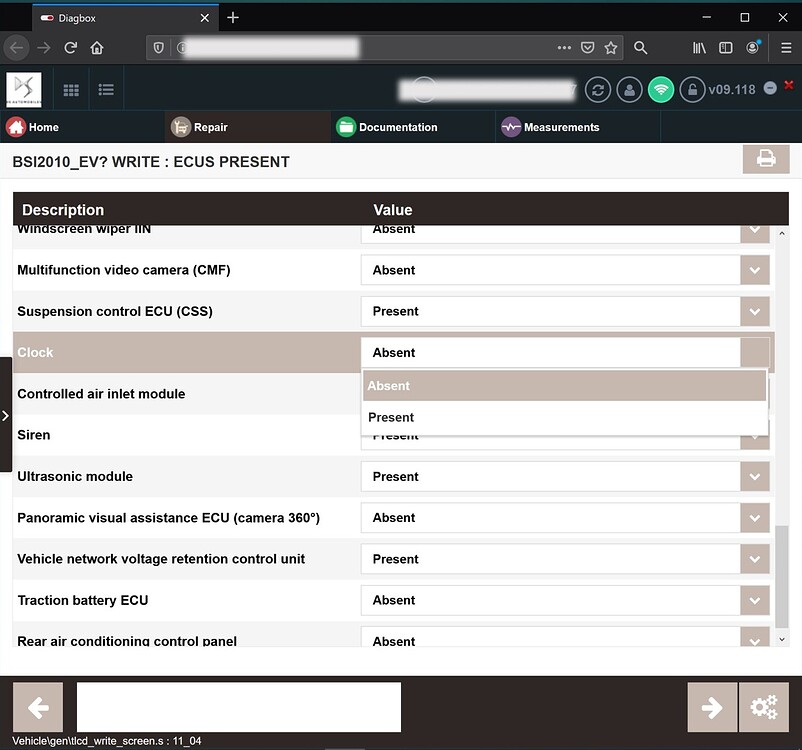
Task: Click the refresh sync icon in header
Action: [x=597, y=89]
